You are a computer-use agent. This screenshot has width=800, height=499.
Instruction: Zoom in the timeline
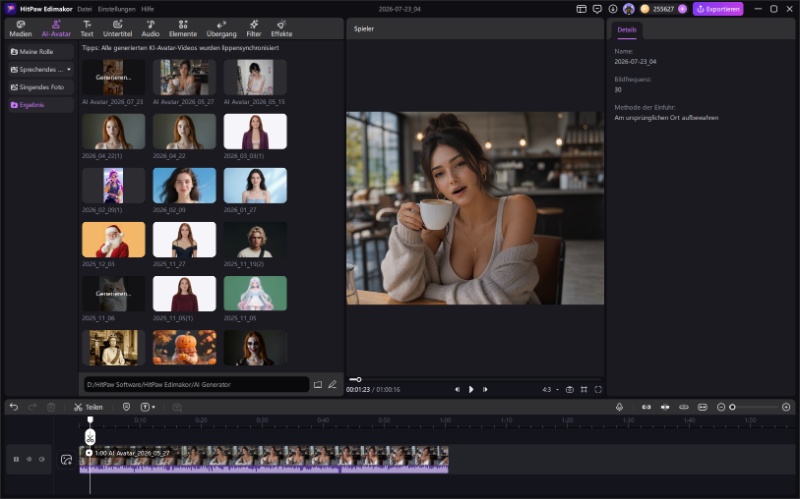786,407
